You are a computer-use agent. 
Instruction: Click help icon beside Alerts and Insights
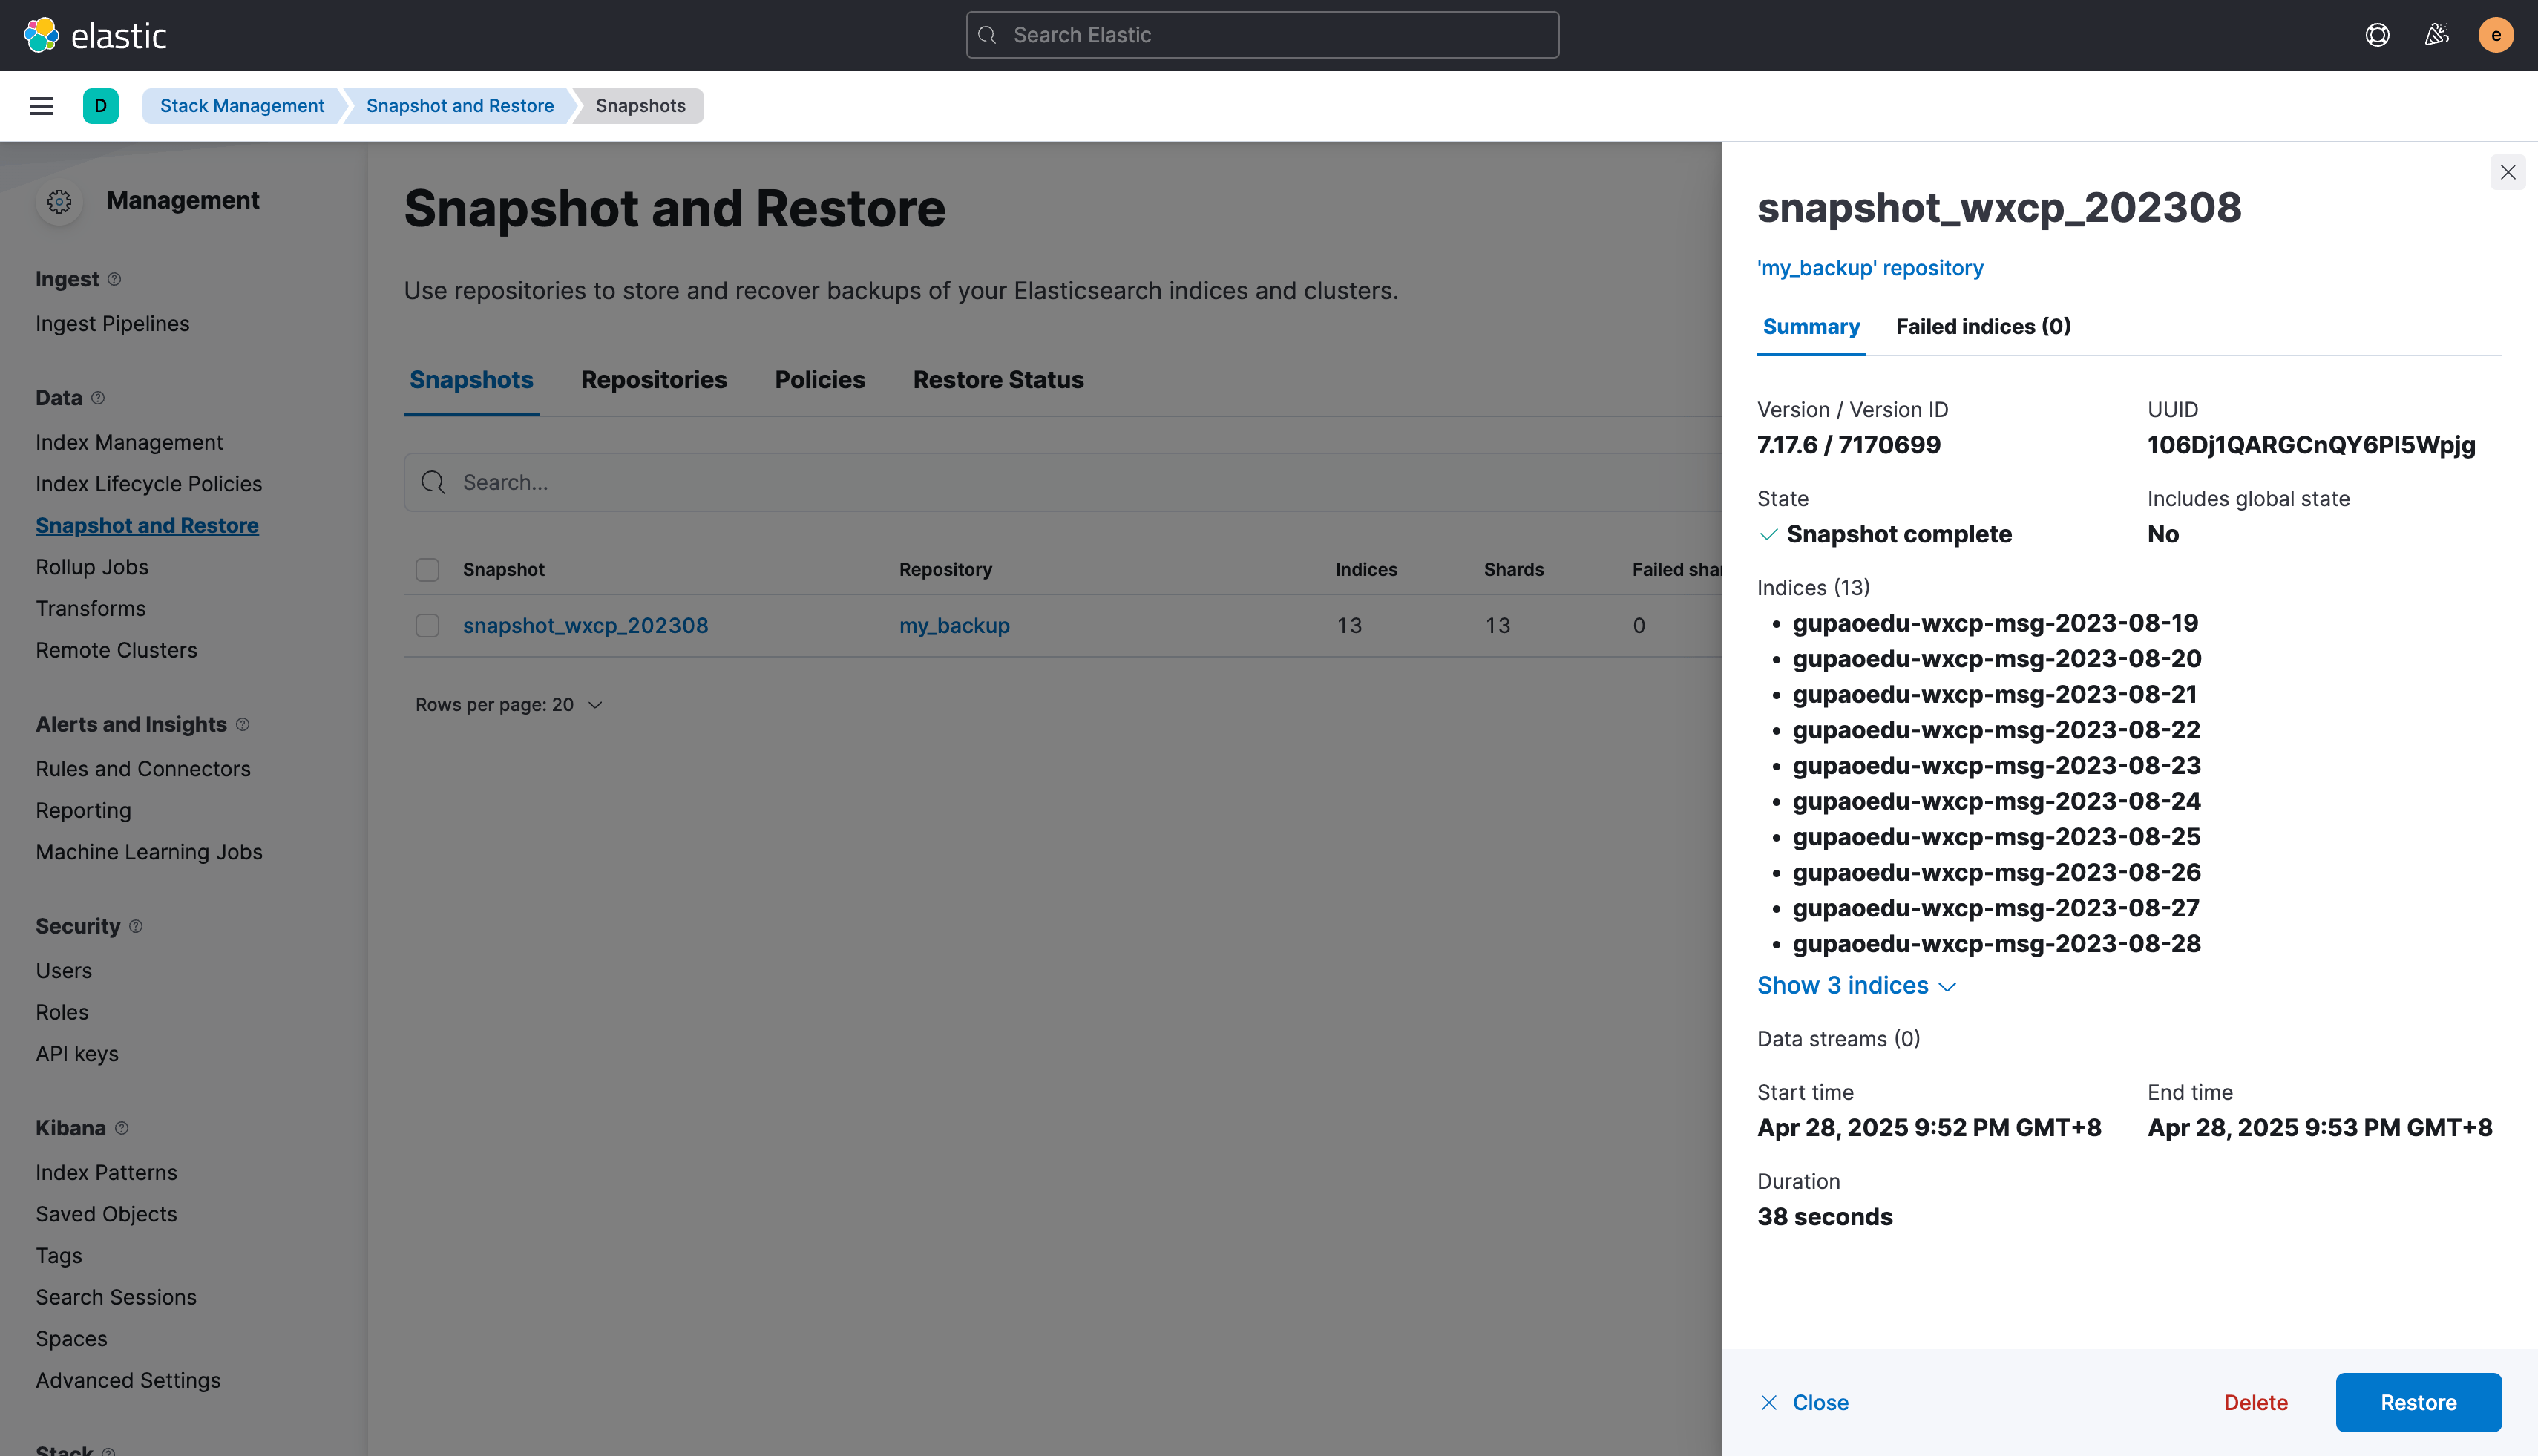242,724
